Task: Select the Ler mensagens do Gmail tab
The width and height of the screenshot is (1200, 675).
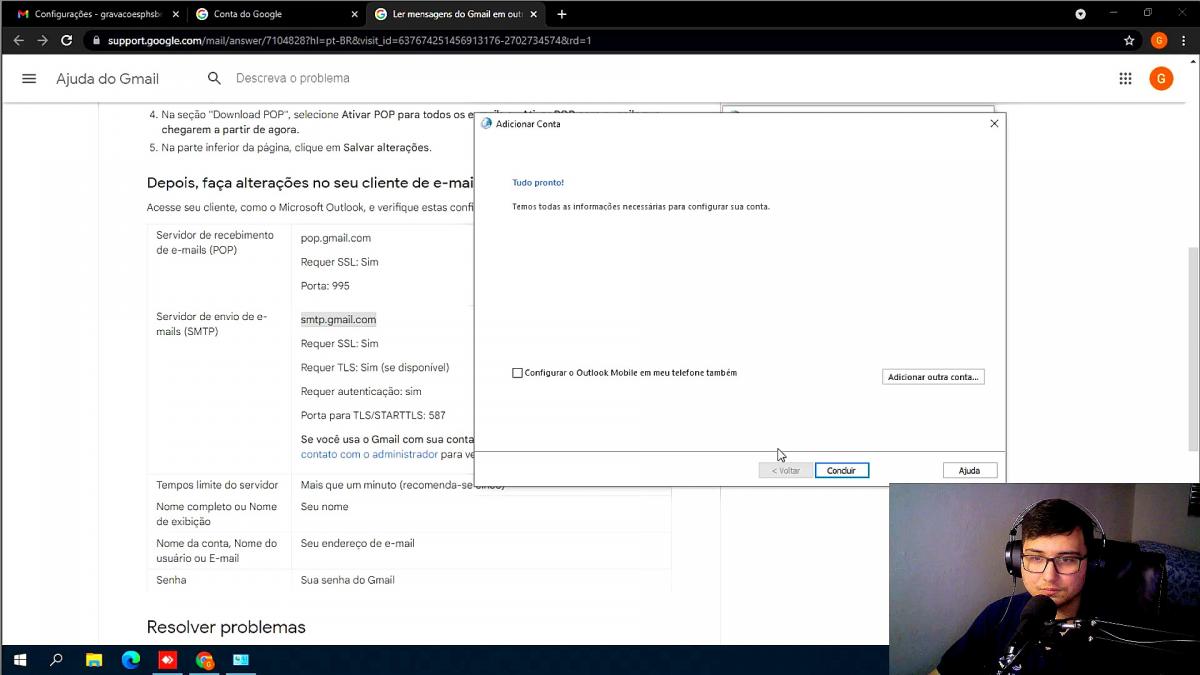Action: (455, 14)
